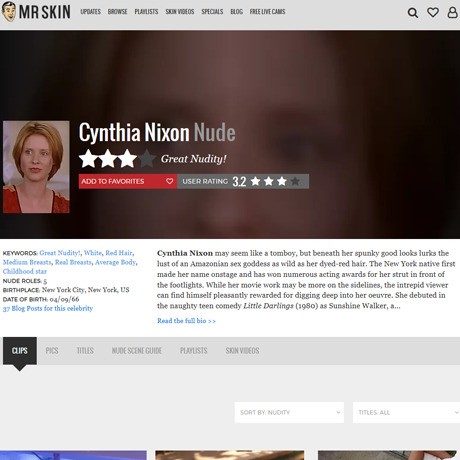Switch to the Titles tab
The image size is (460, 460).
(85, 351)
